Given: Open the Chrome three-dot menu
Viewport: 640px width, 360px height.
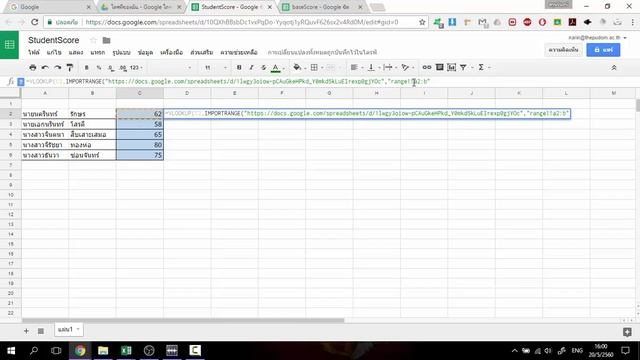Looking at the screenshot, I should tap(633, 22).
